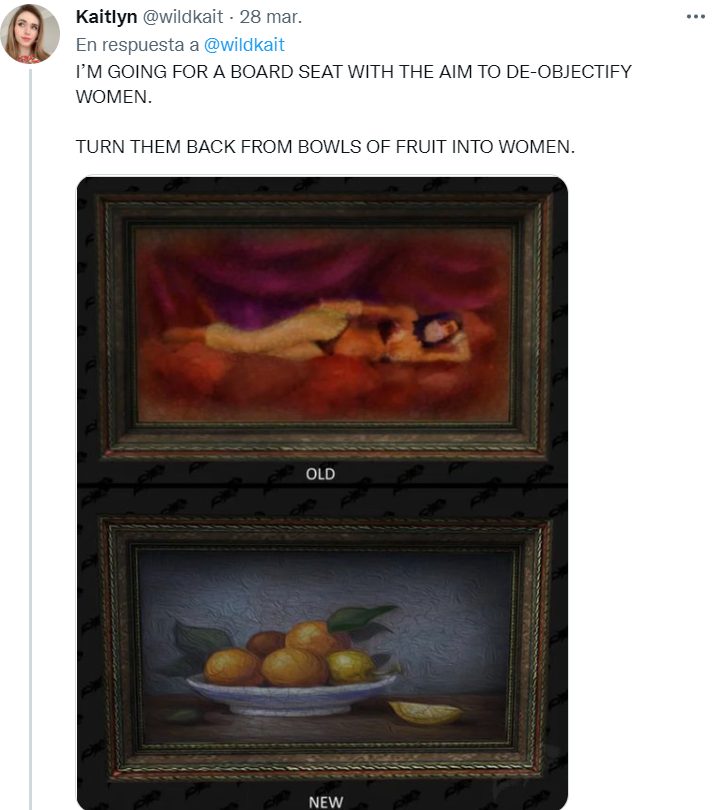Click the 'NEW' caption in the image
Viewport: 723px width, 810px height.
pos(326,802)
